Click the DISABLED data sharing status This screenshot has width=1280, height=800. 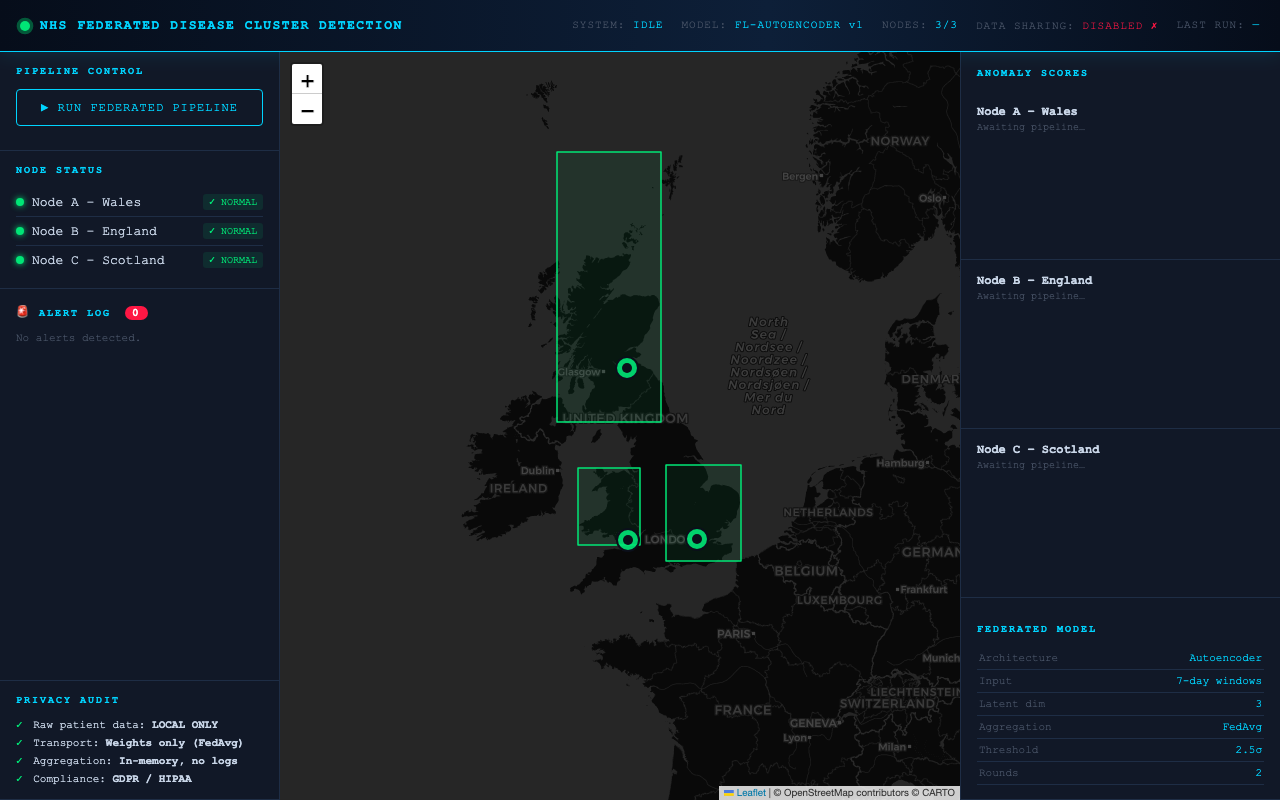[1120, 26]
